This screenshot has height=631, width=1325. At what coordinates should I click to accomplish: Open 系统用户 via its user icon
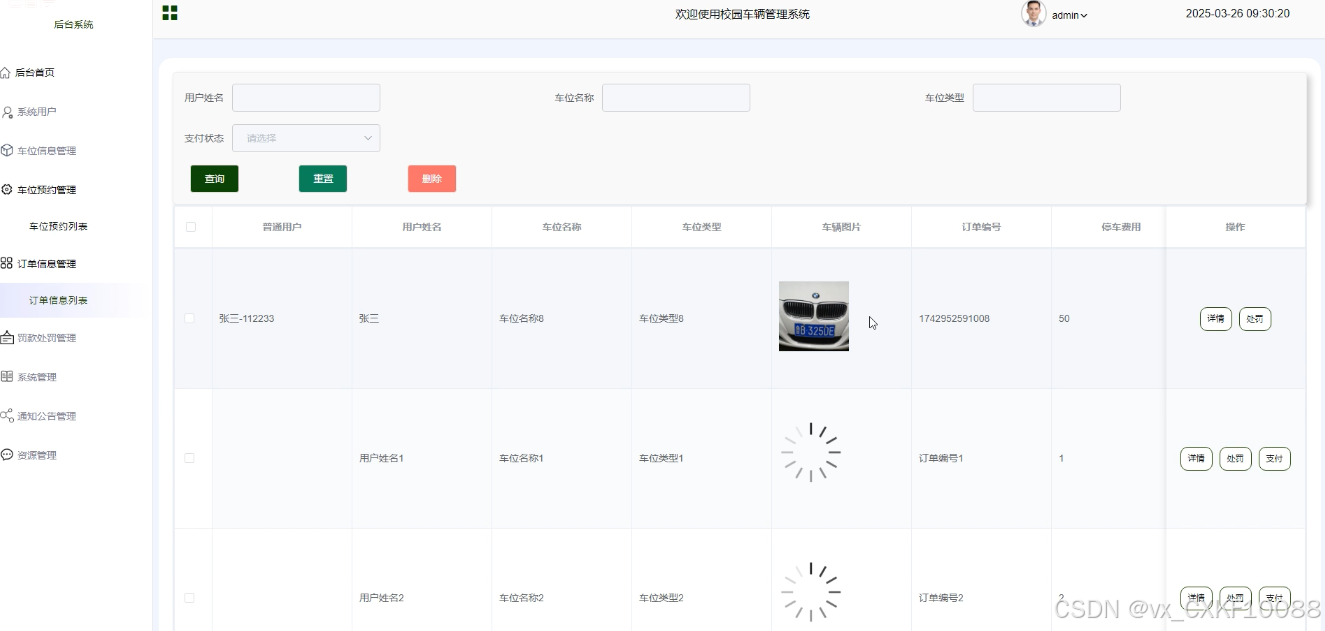[7, 112]
